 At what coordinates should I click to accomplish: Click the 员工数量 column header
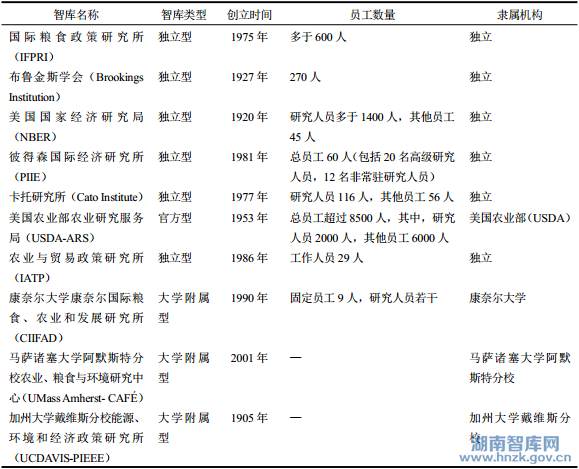coord(373,15)
